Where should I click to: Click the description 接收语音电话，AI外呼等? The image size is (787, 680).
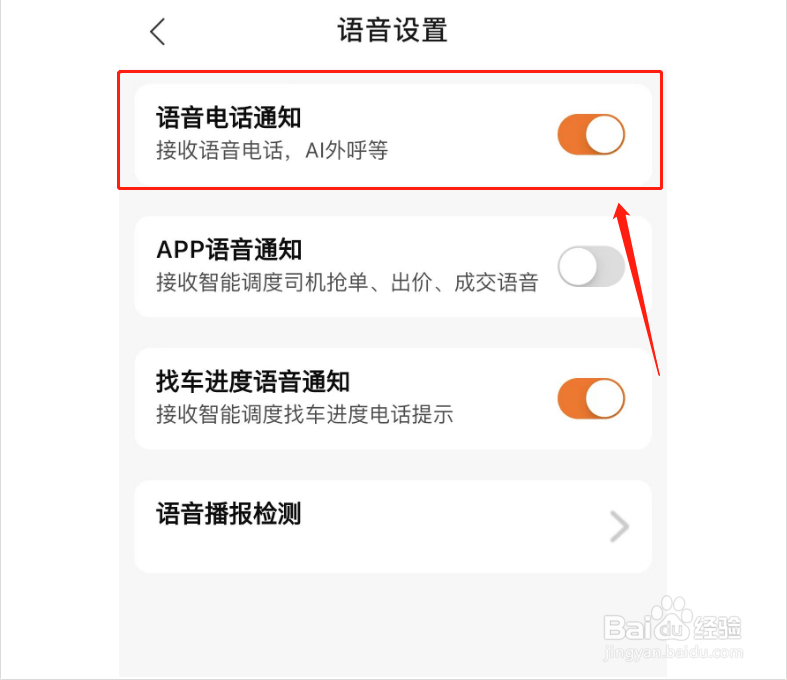click(x=272, y=150)
